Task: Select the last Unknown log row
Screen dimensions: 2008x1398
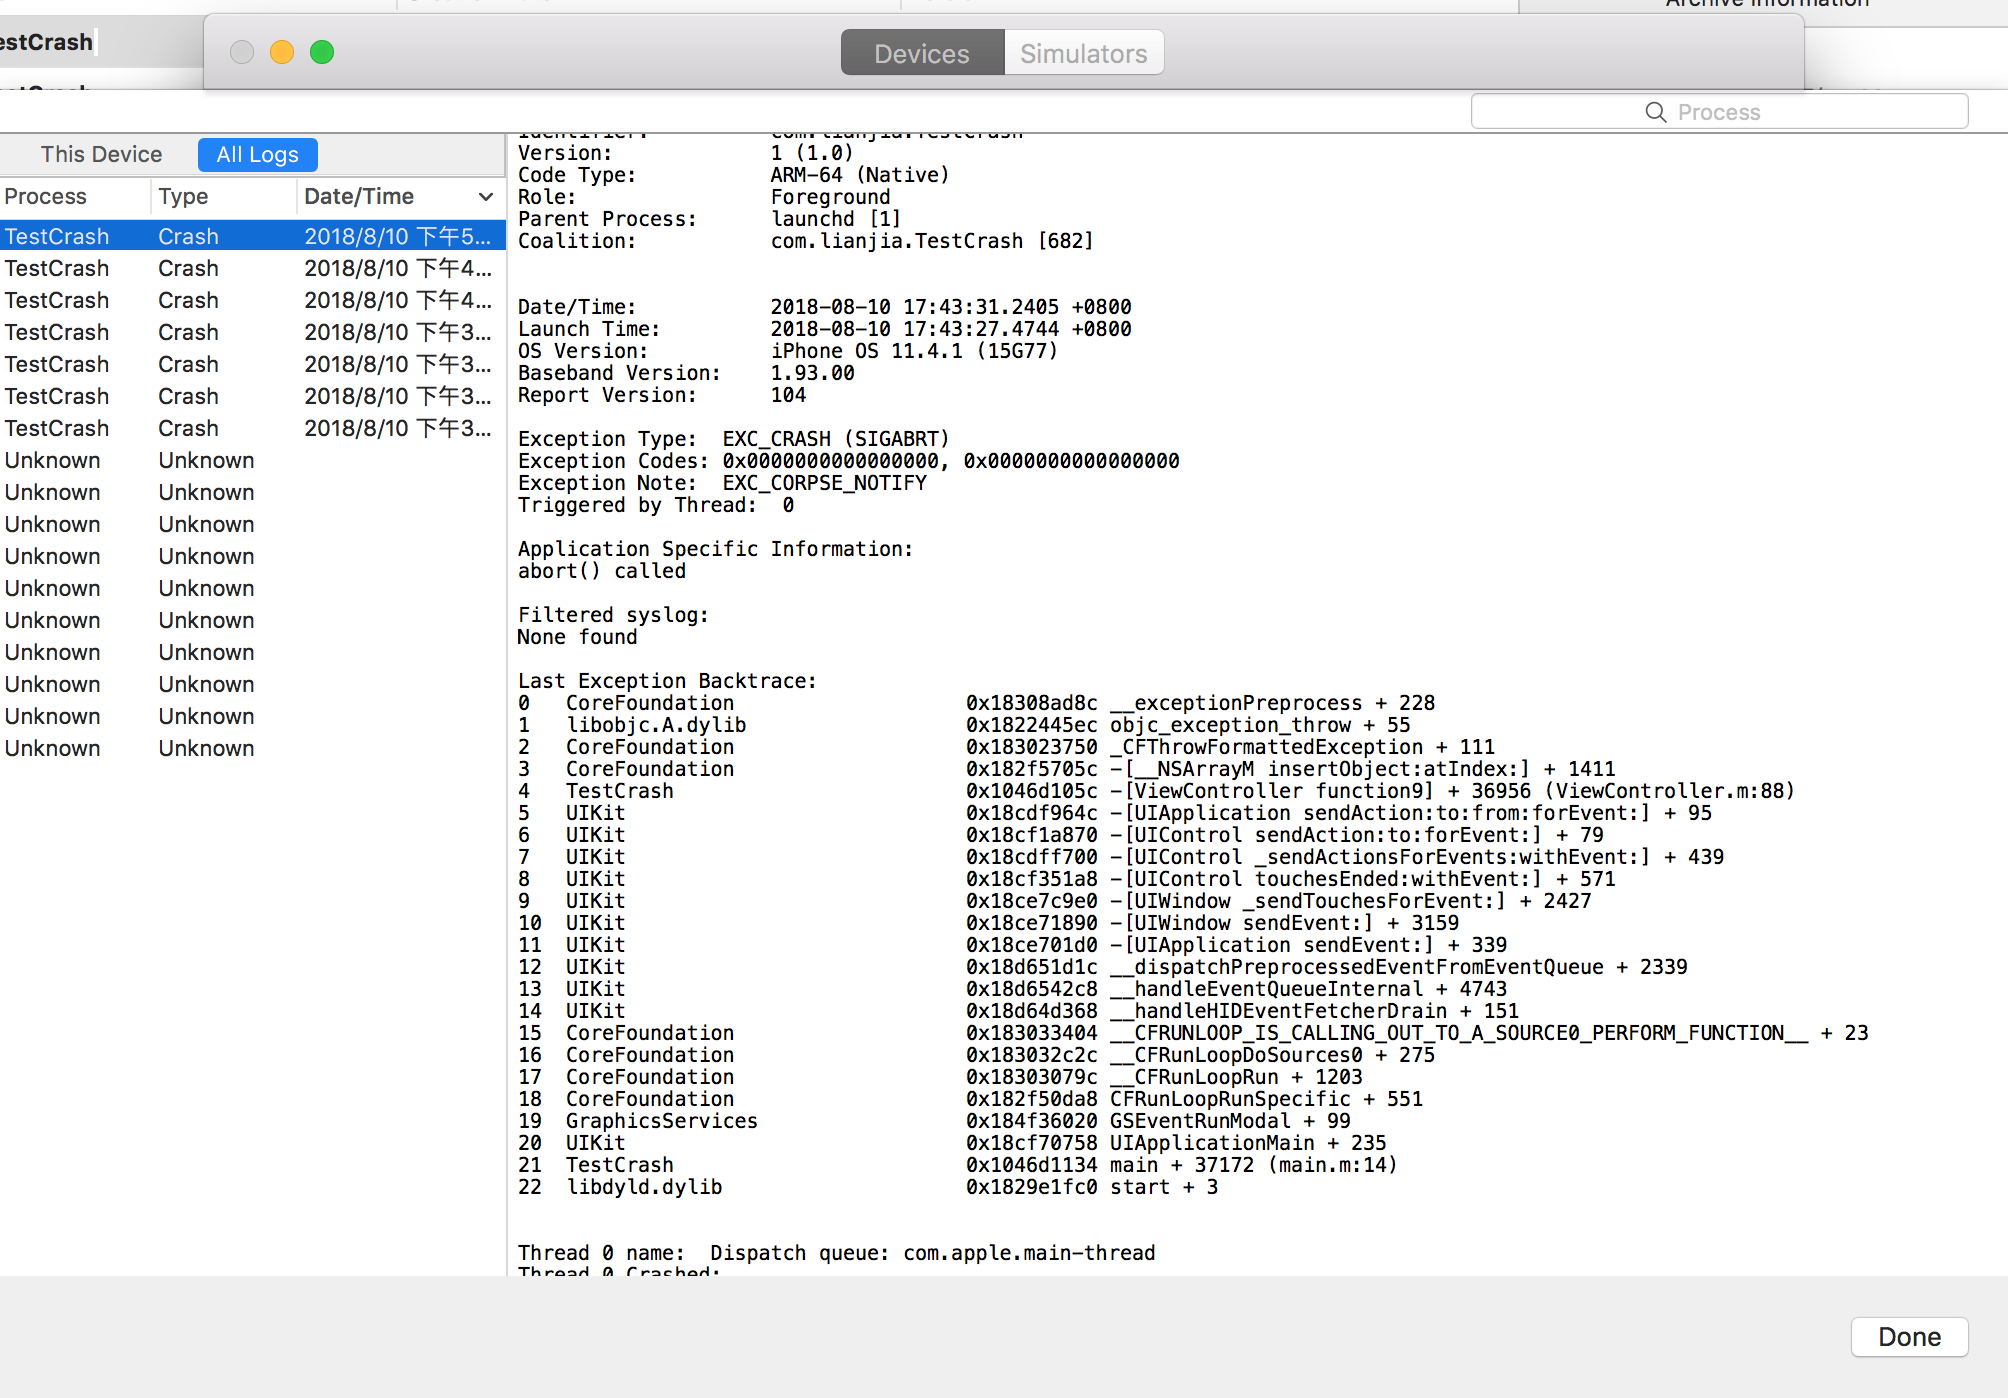Action: coord(253,748)
